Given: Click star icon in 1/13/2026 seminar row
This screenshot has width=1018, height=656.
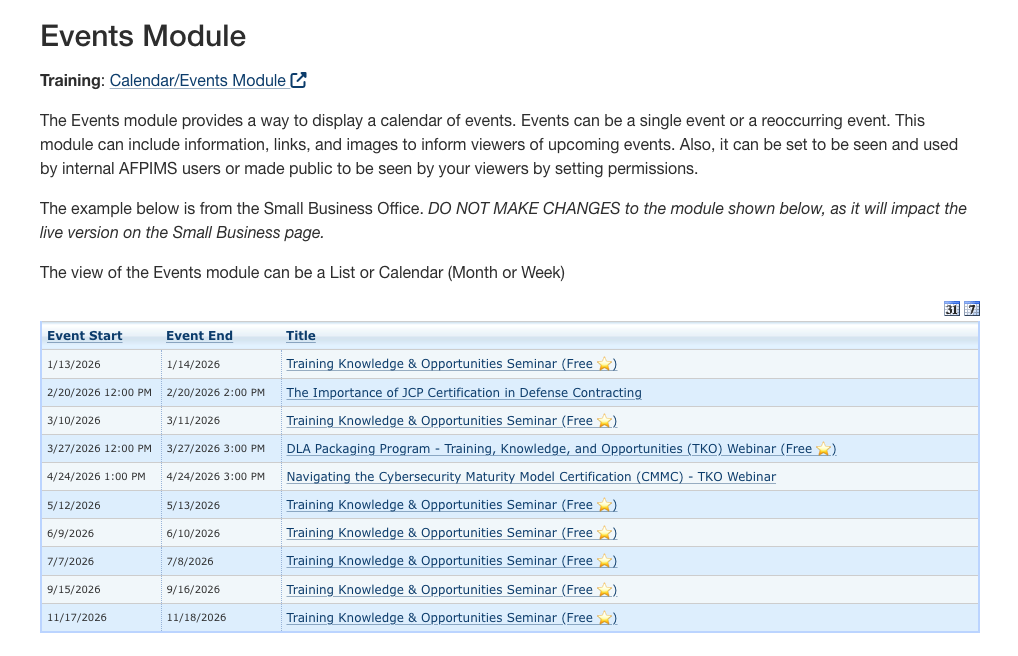Looking at the screenshot, I should click(604, 365).
